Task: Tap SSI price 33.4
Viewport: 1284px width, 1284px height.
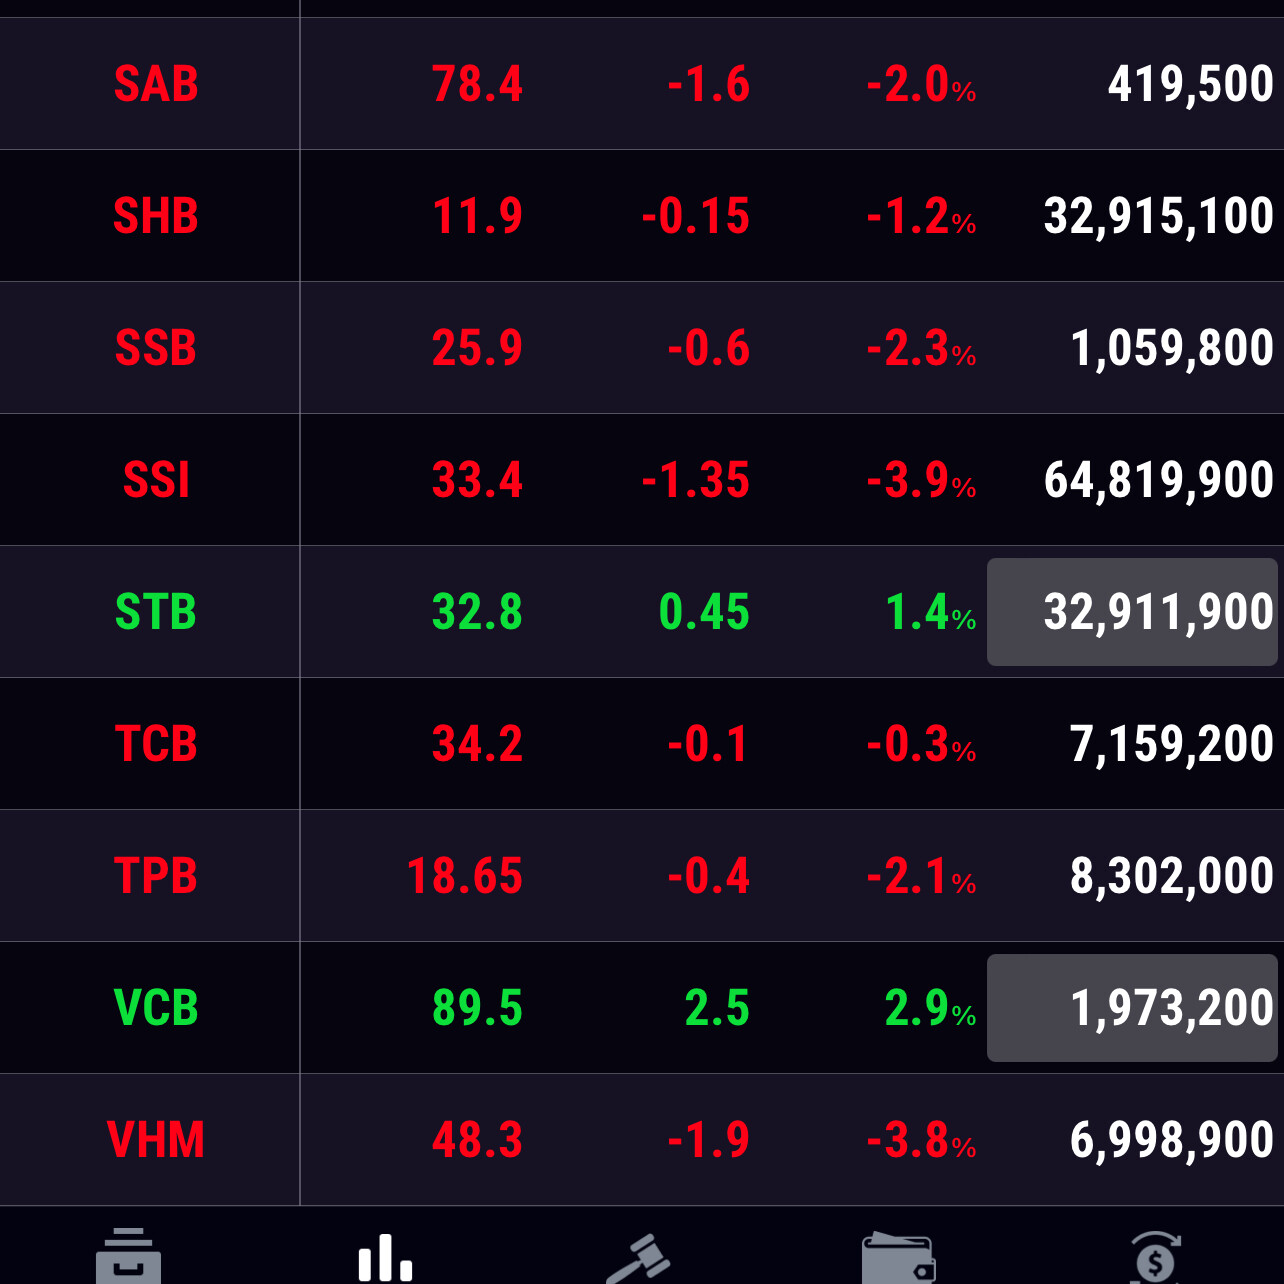Action: (477, 480)
